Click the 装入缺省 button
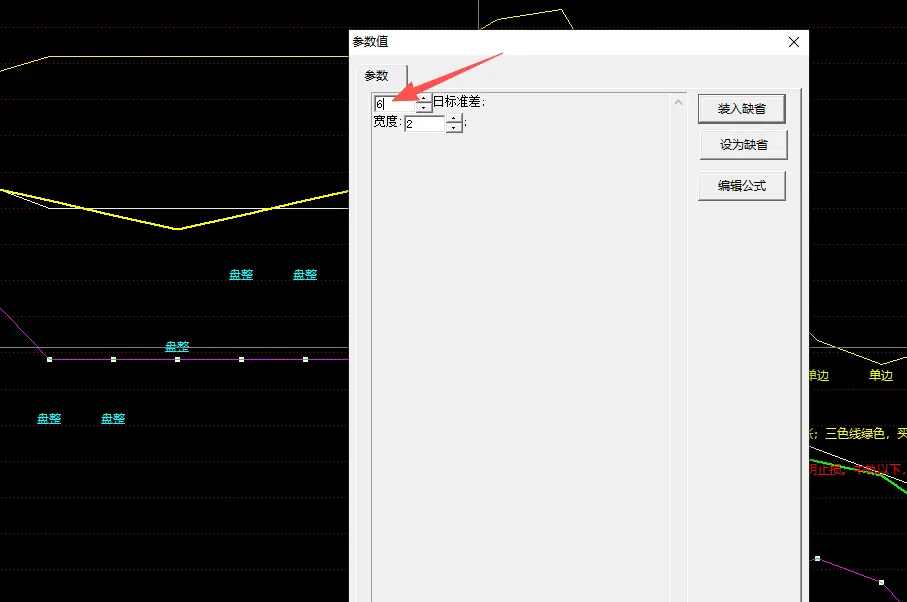907x602 pixels. click(741, 108)
